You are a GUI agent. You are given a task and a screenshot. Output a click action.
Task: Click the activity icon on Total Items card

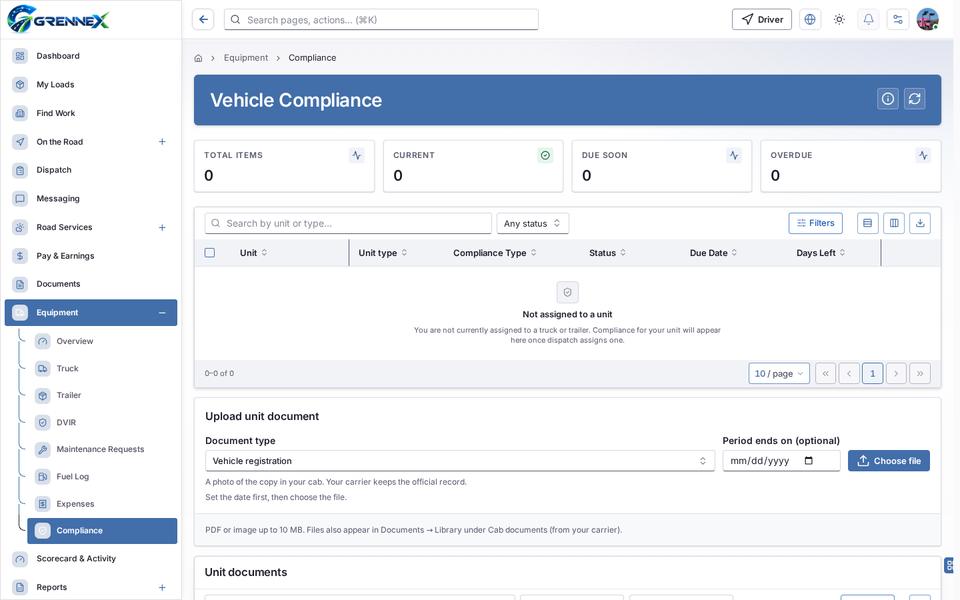point(357,156)
